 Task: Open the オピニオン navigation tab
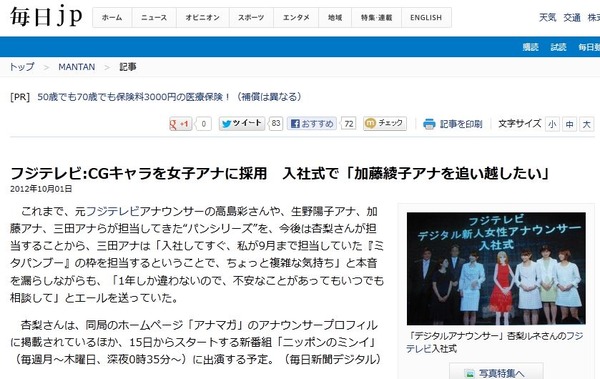(x=203, y=18)
